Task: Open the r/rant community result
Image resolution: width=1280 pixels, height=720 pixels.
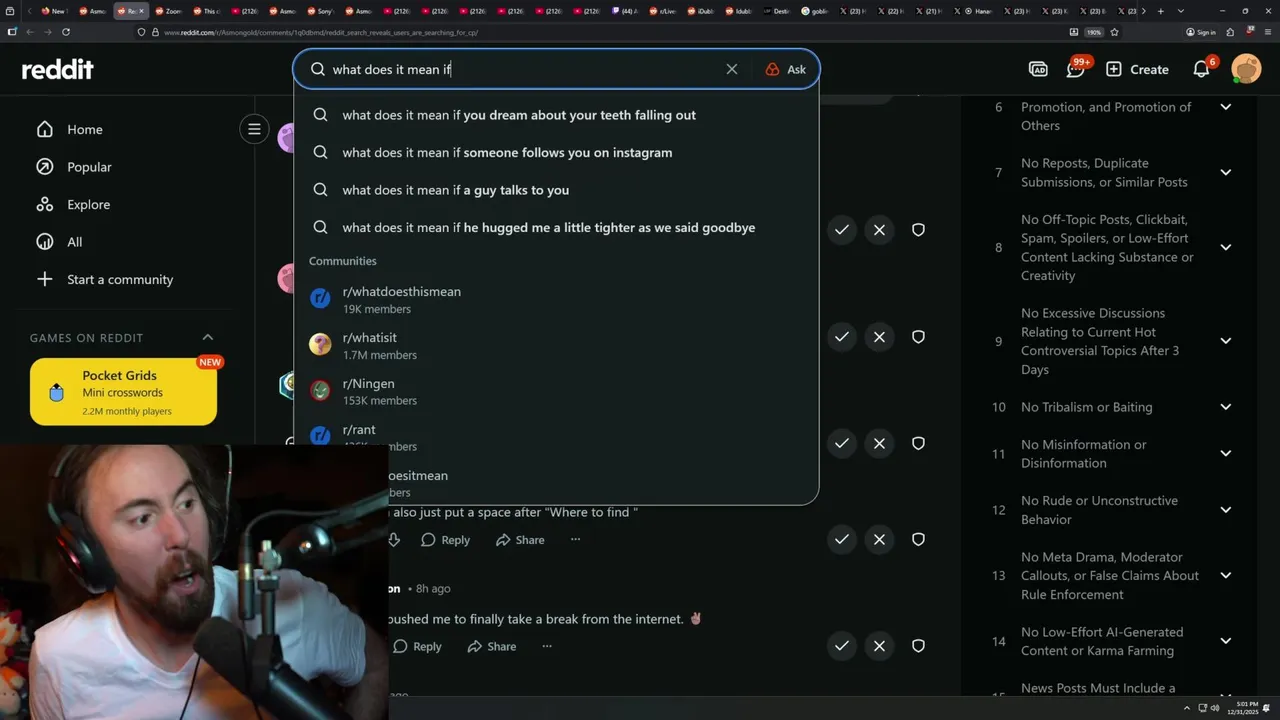Action: (556, 437)
